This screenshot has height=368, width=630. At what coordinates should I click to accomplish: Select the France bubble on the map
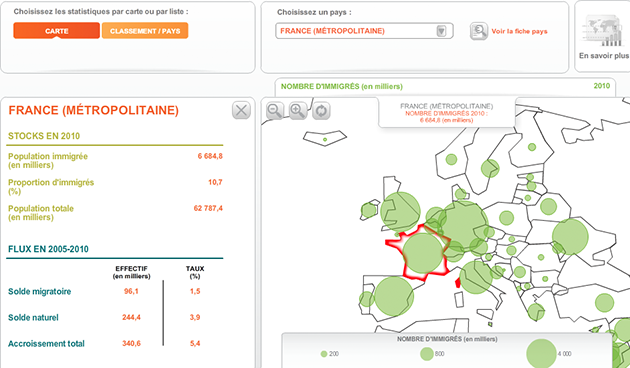[423, 254]
